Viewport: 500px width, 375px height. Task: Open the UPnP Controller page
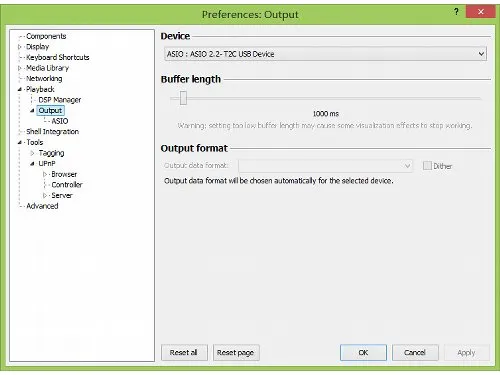click(x=67, y=185)
